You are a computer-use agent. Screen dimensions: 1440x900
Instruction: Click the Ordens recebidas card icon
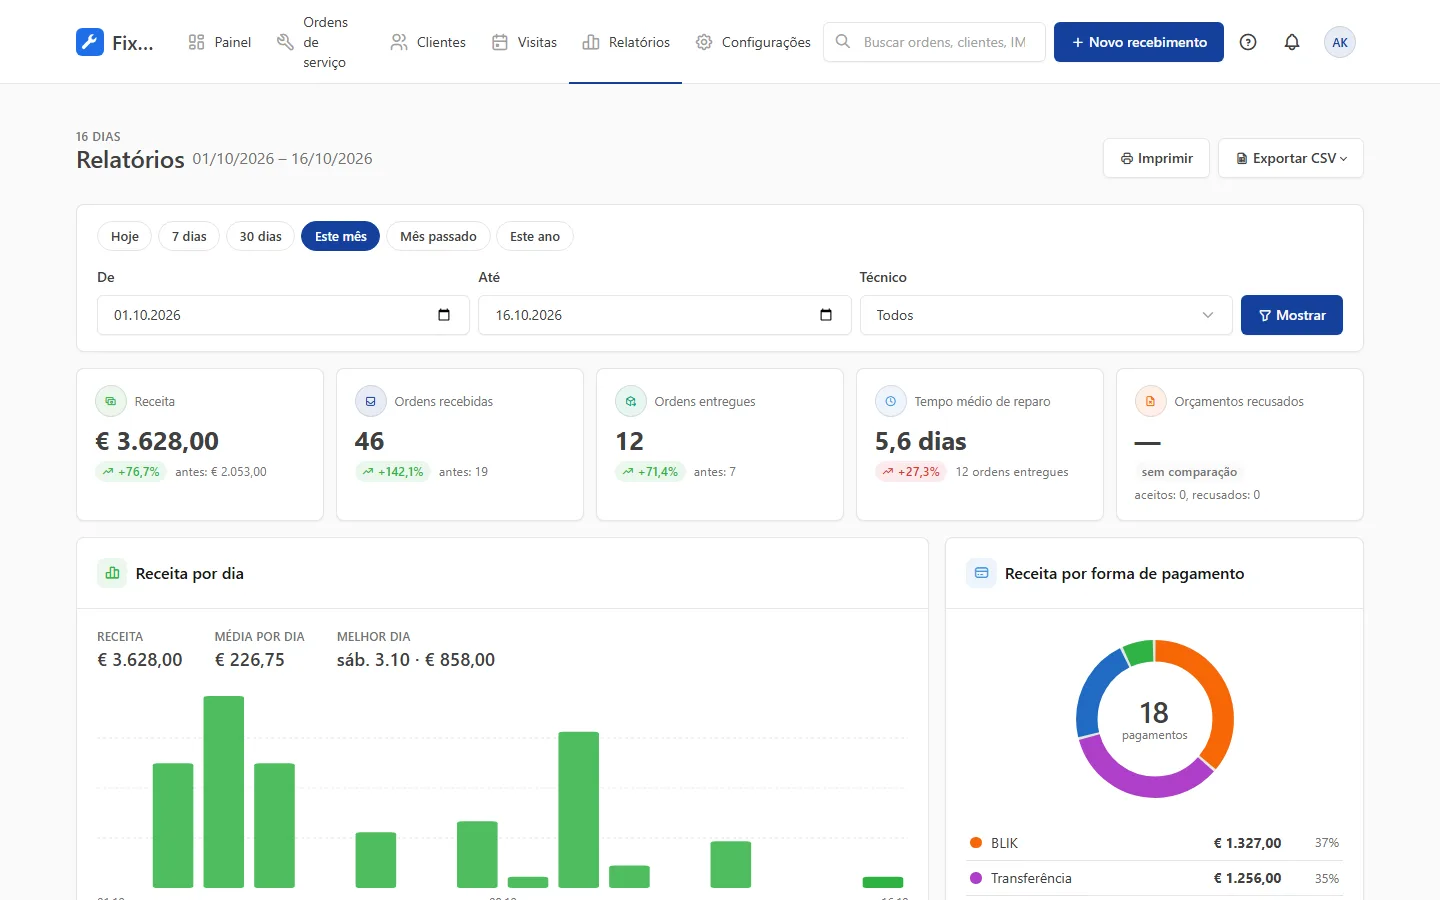point(371,401)
